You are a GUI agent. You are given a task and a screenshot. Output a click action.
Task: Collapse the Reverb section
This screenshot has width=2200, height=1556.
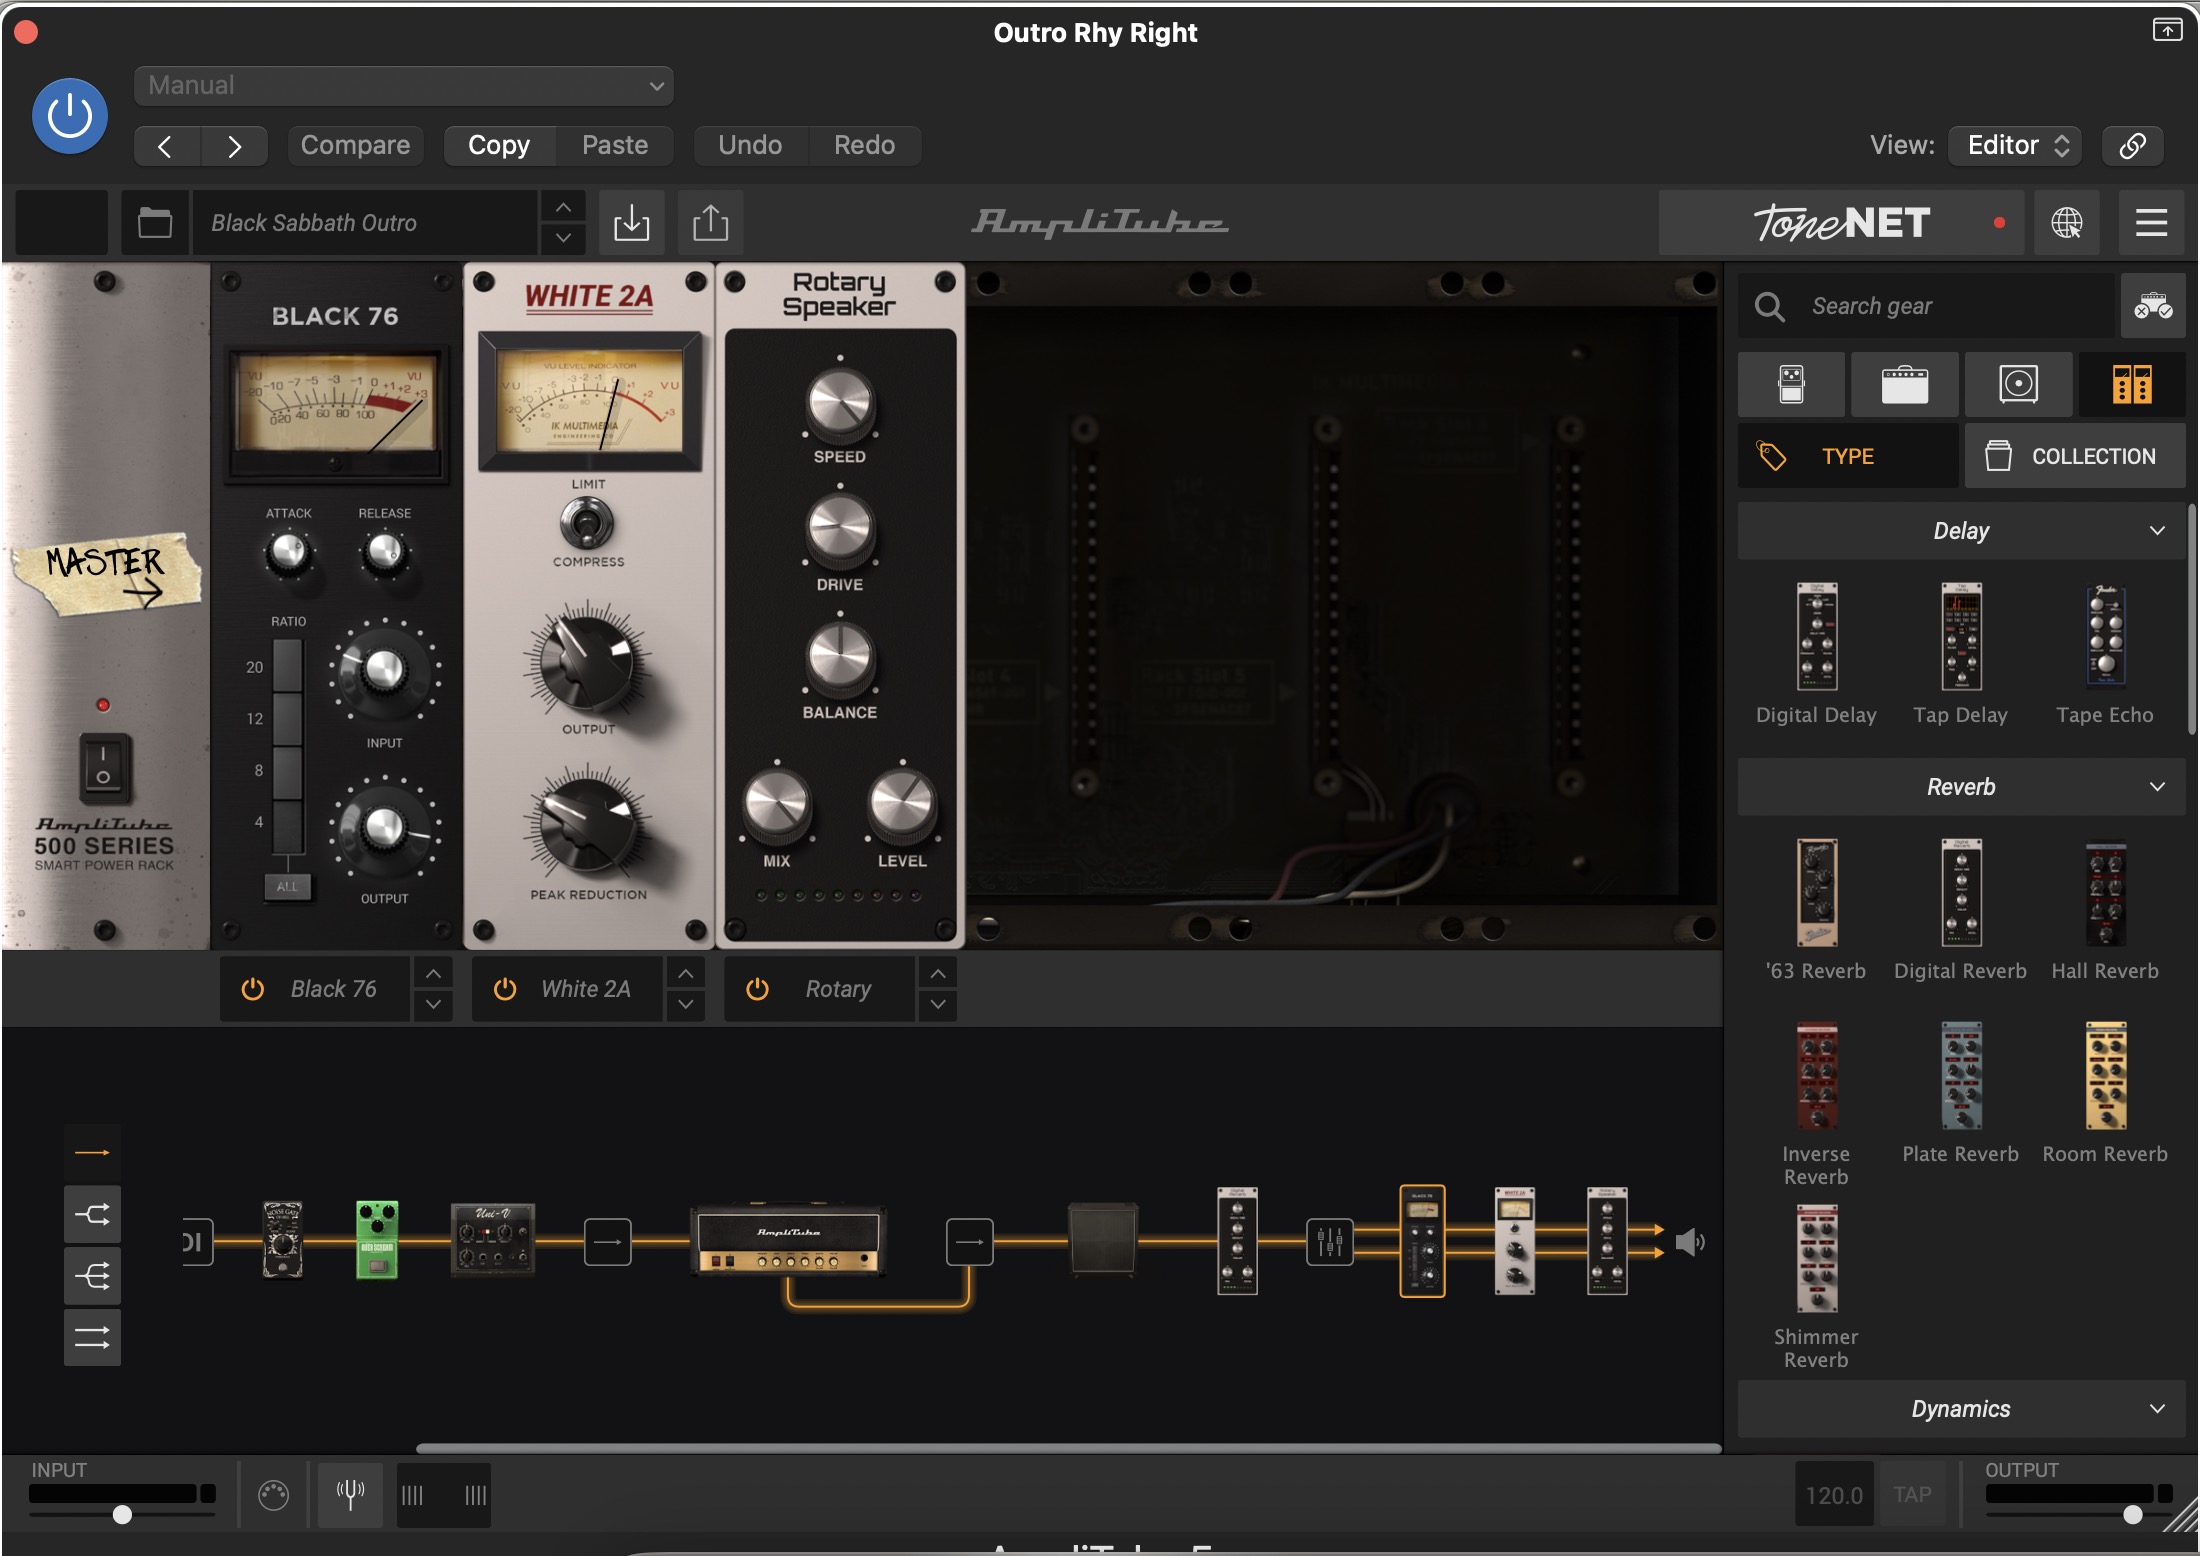(x=1961, y=787)
